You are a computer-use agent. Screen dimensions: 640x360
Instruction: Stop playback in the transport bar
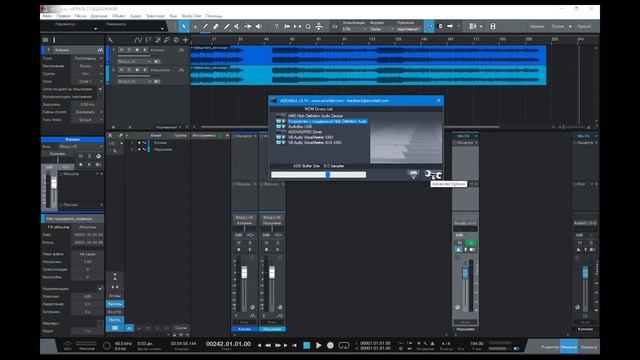[307, 345]
